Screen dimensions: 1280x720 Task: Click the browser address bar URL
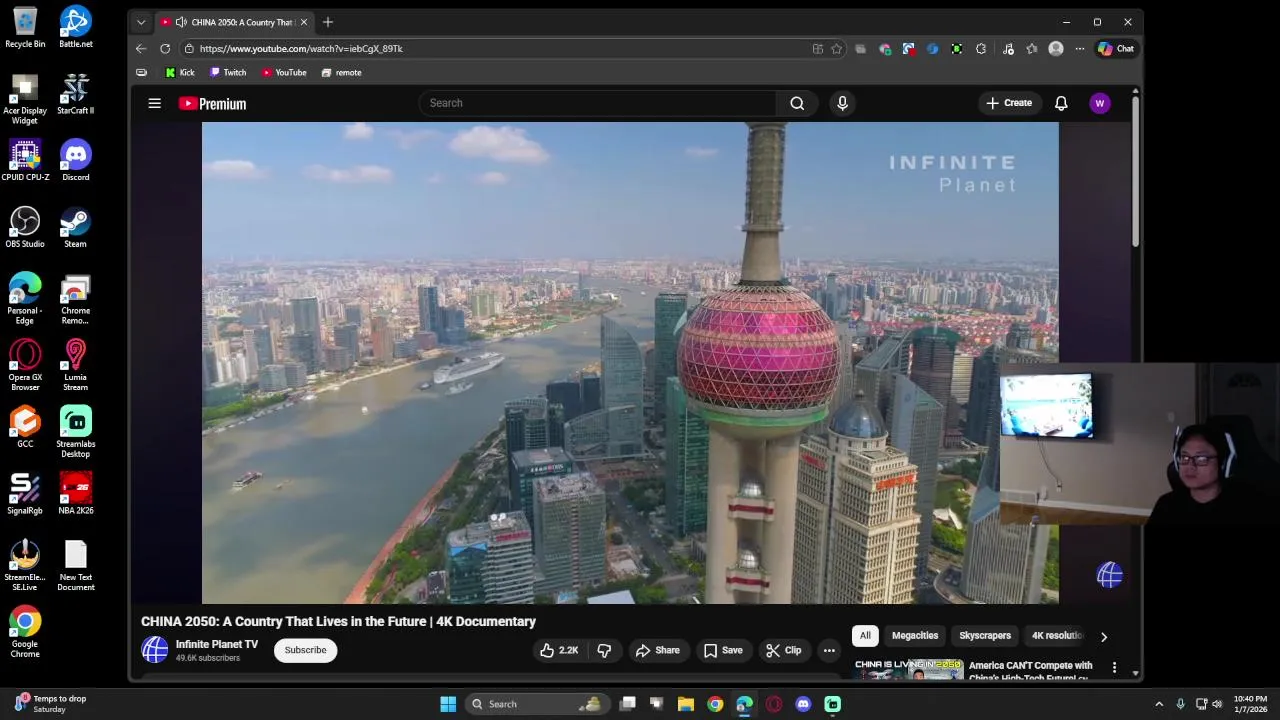tap(300, 48)
